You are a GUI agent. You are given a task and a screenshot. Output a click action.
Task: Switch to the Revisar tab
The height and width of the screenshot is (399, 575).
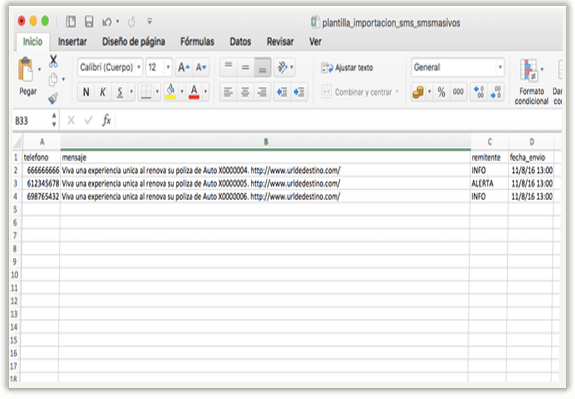click(x=280, y=42)
